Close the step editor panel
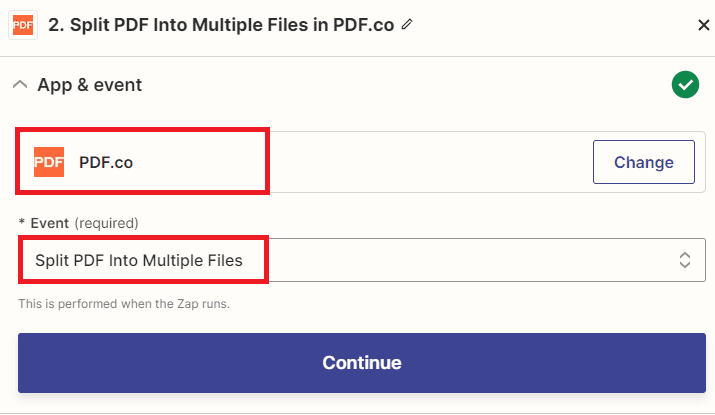The width and height of the screenshot is (715, 415). pyautogui.click(x=703, y=25)
